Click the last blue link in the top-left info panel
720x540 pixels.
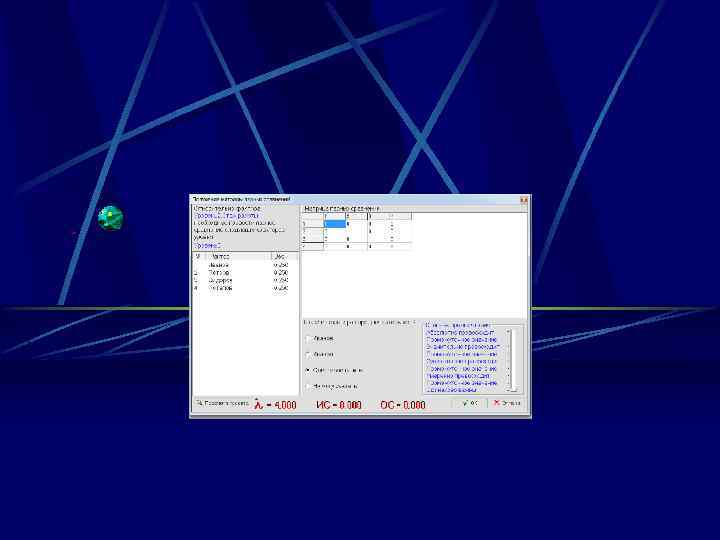tap(207, 246)
